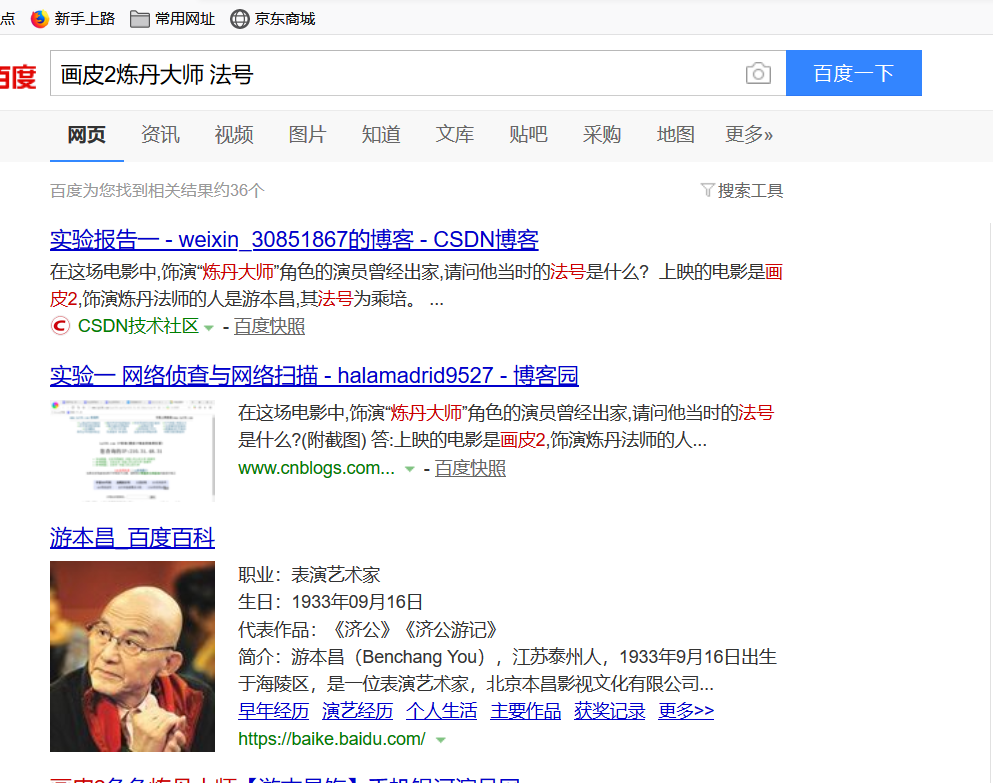Click the 游本昌 portrait photo
The width and height of the screenshot is (993, 783).
[x=132, y=656]
